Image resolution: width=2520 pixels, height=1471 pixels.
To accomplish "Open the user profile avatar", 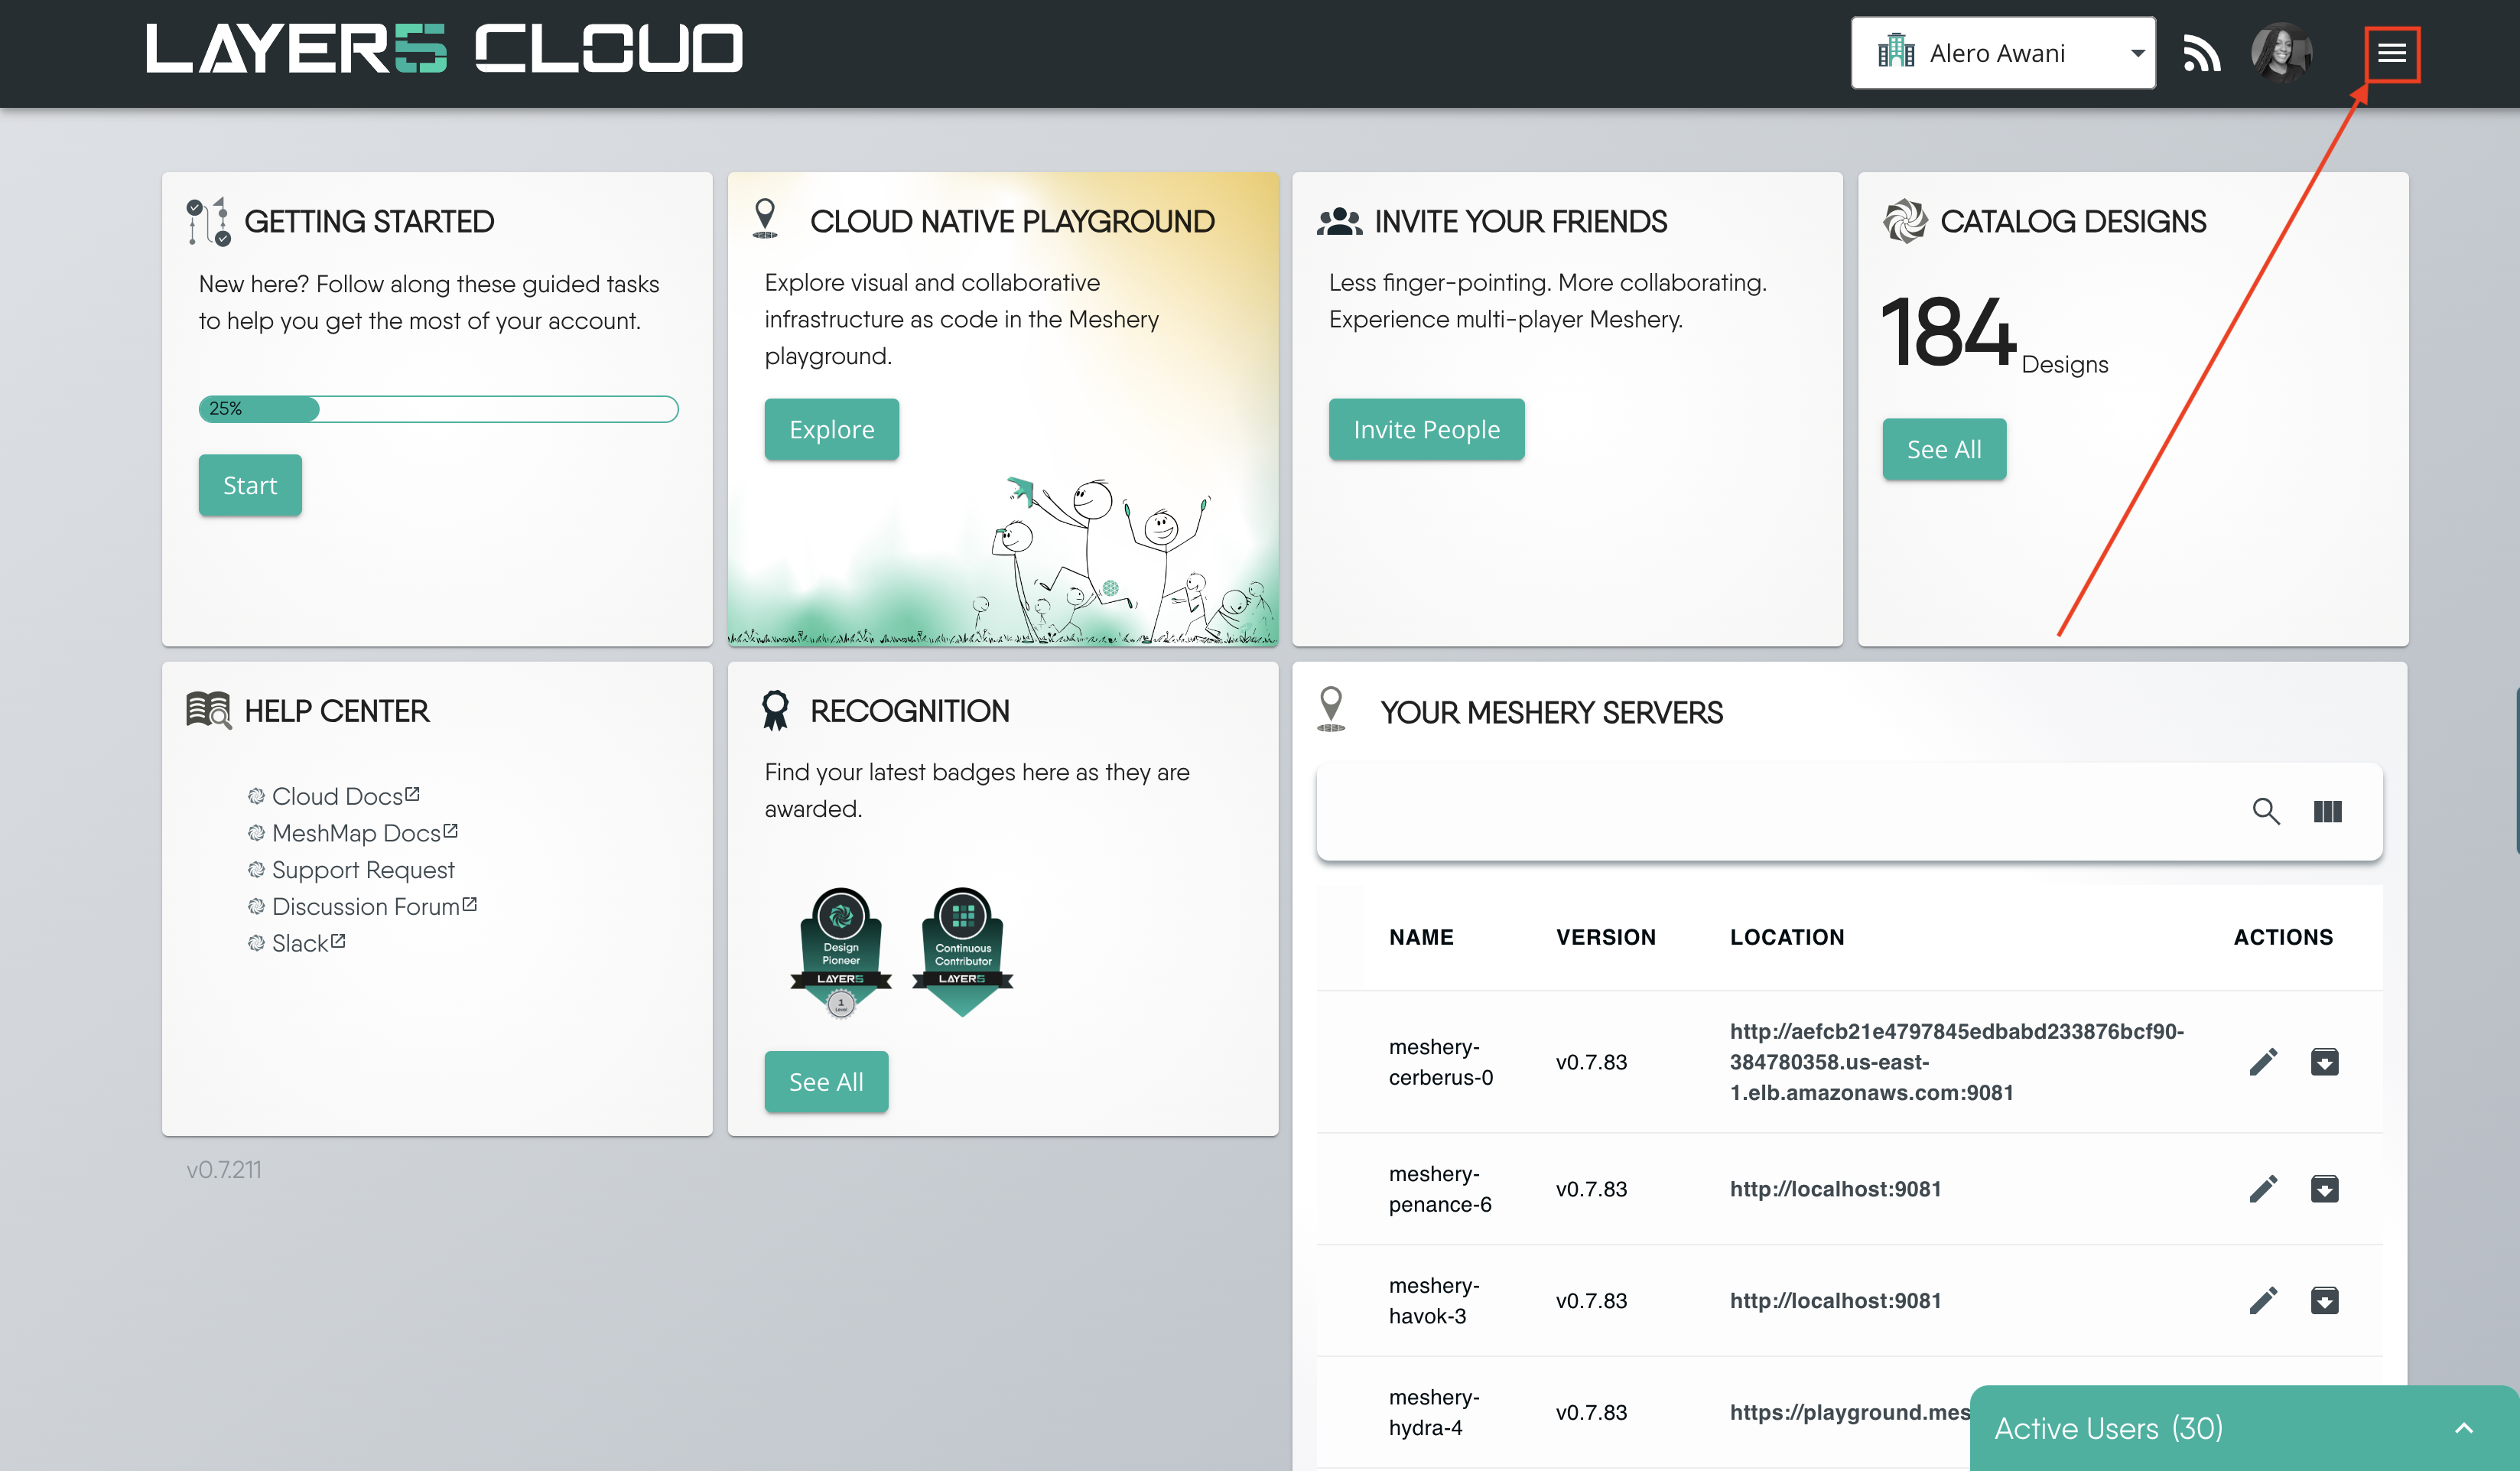I will [2280, 53].
